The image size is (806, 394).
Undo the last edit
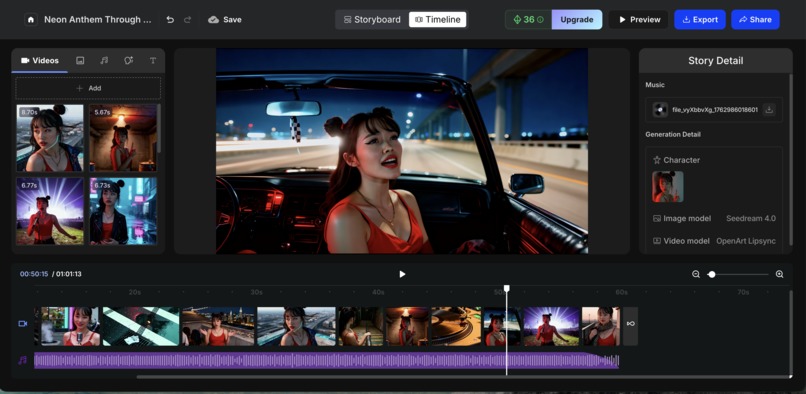170,20
